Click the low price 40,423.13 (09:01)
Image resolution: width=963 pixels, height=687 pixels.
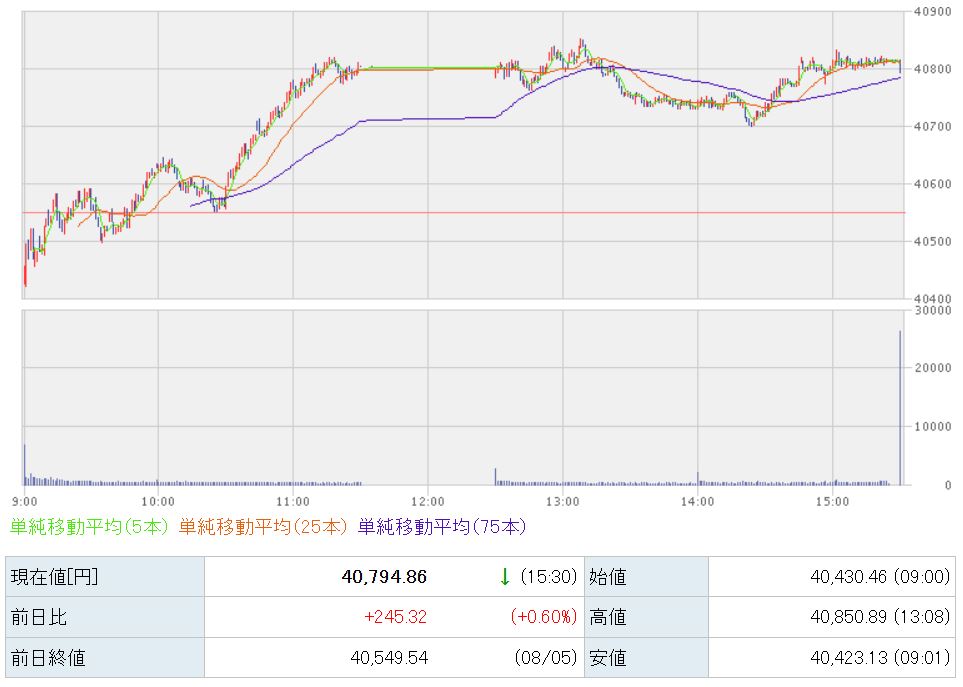[x=879, y=658]
